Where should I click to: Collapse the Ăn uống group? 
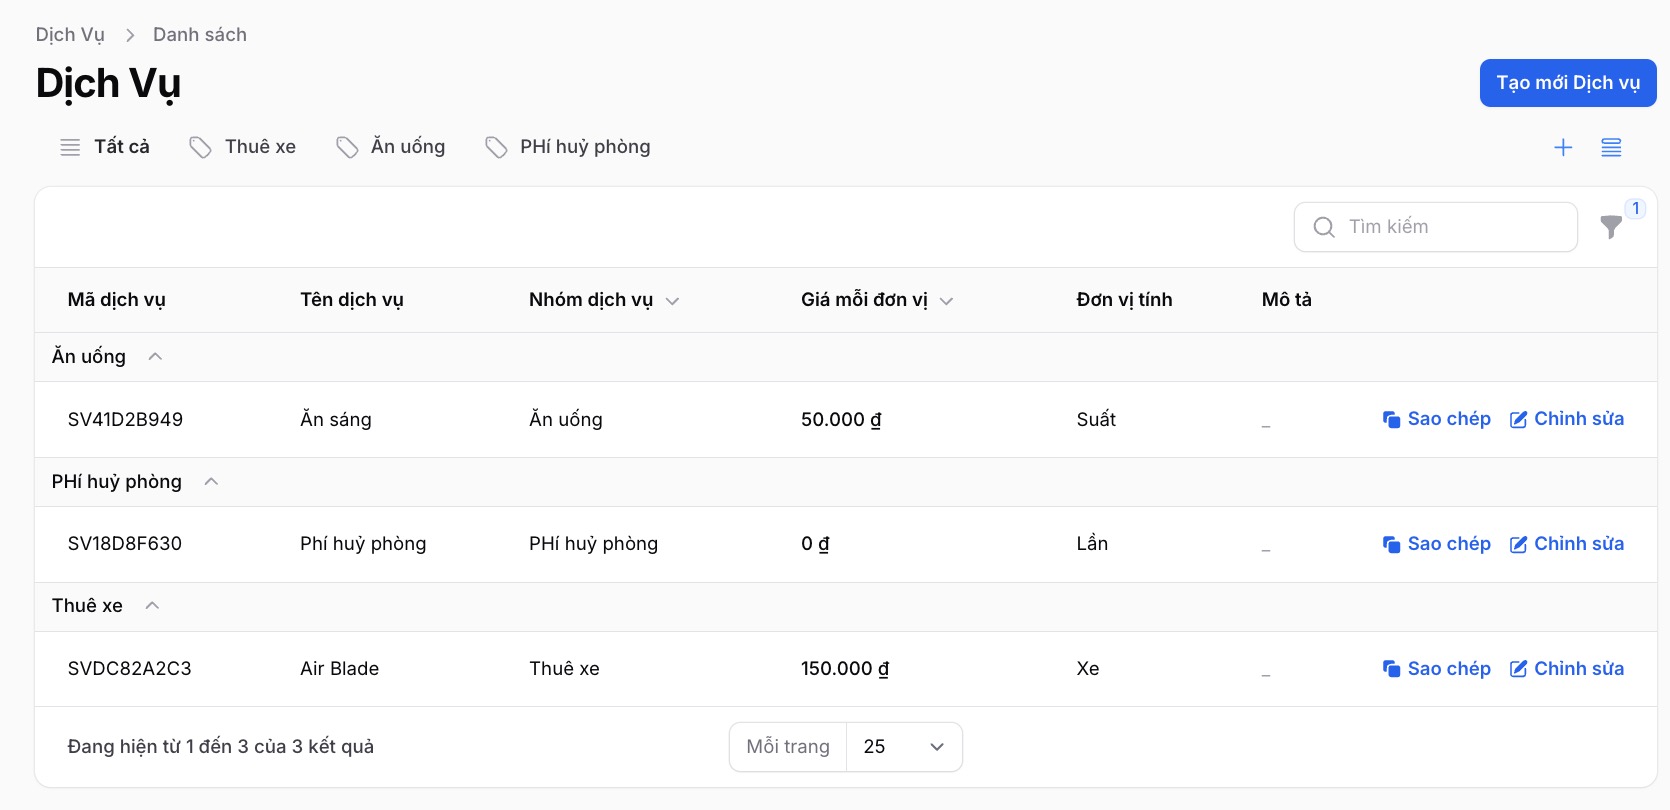(155, 357)
